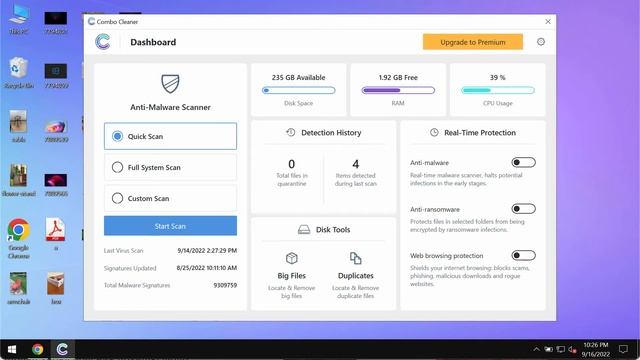The image size is (640, 360).
Task: Click the '235 GB Available' text
Action: coord(299,77)
